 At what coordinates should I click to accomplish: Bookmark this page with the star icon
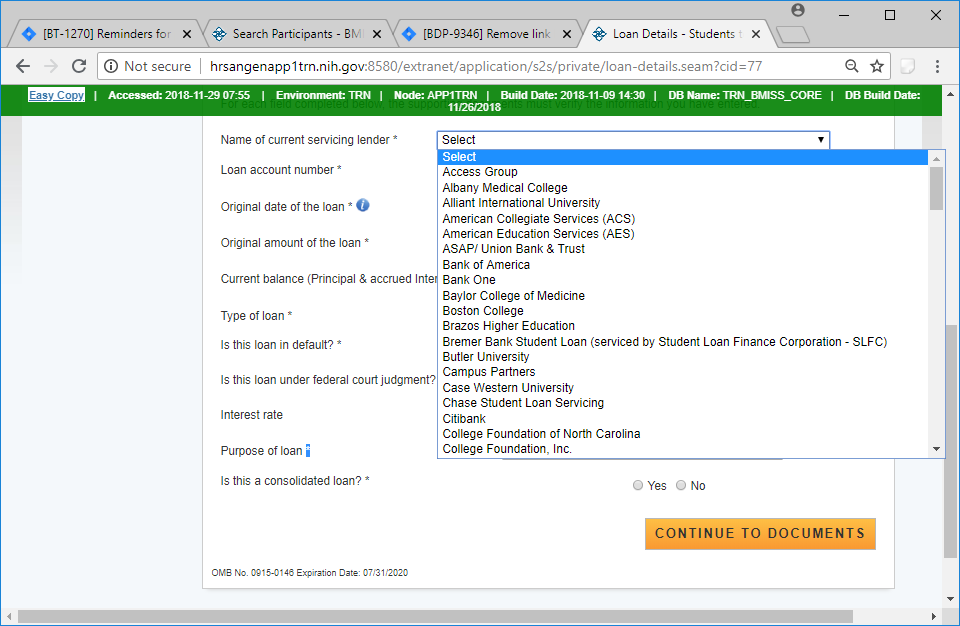(x=877, y=66)
